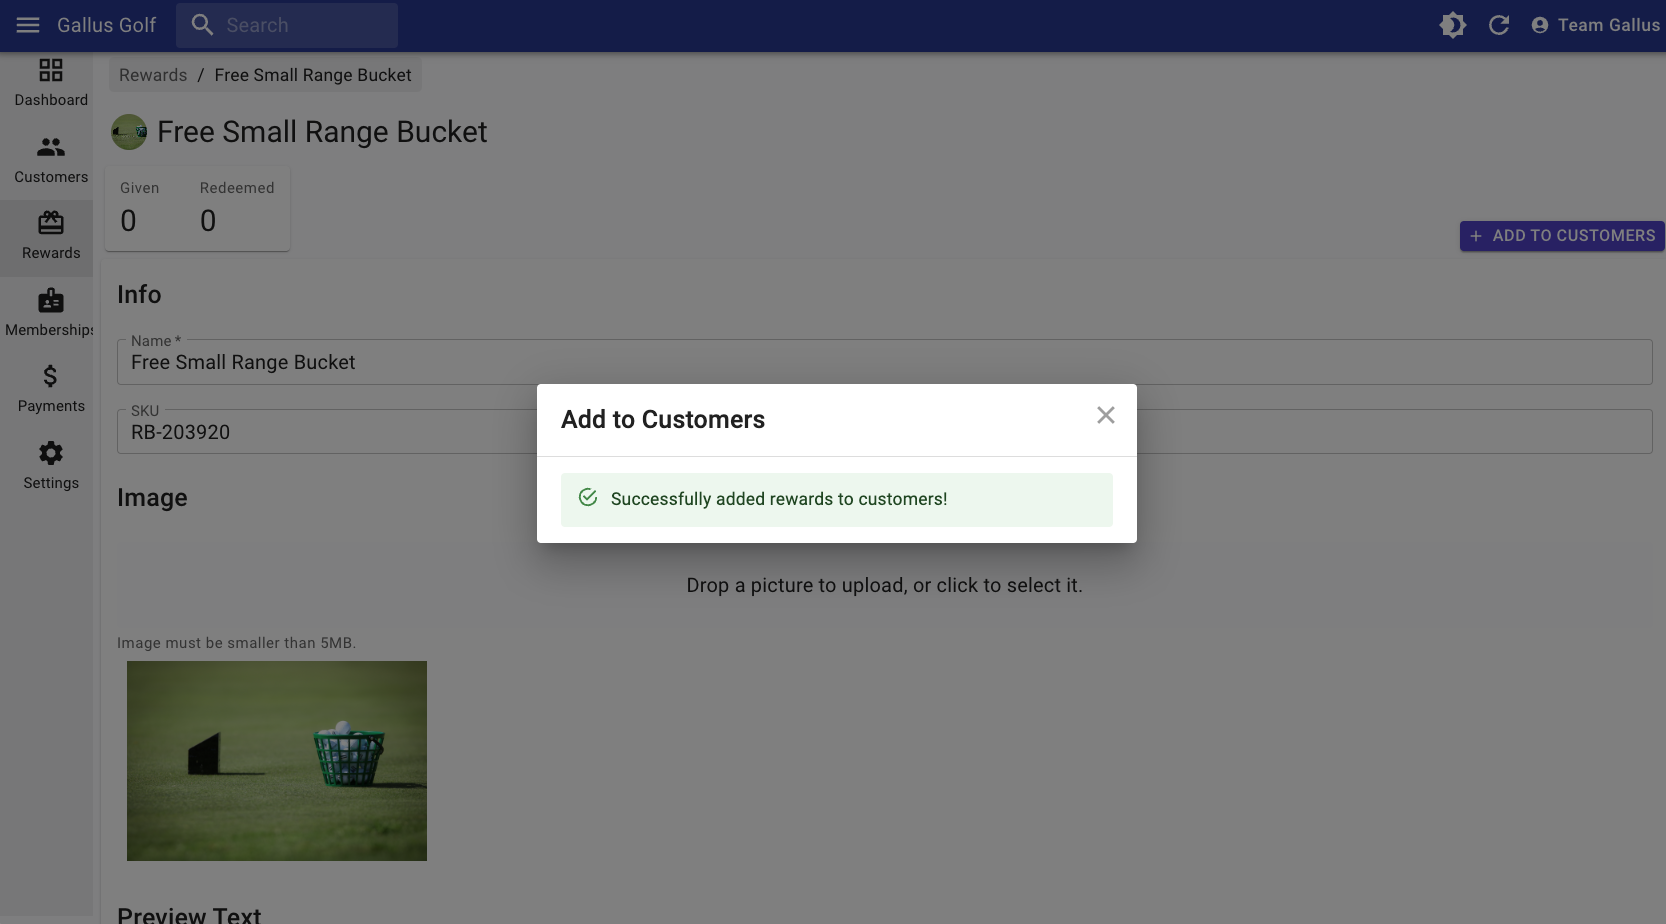
Task: Click the refresh icon in top bar
Action: point(1499,25)
